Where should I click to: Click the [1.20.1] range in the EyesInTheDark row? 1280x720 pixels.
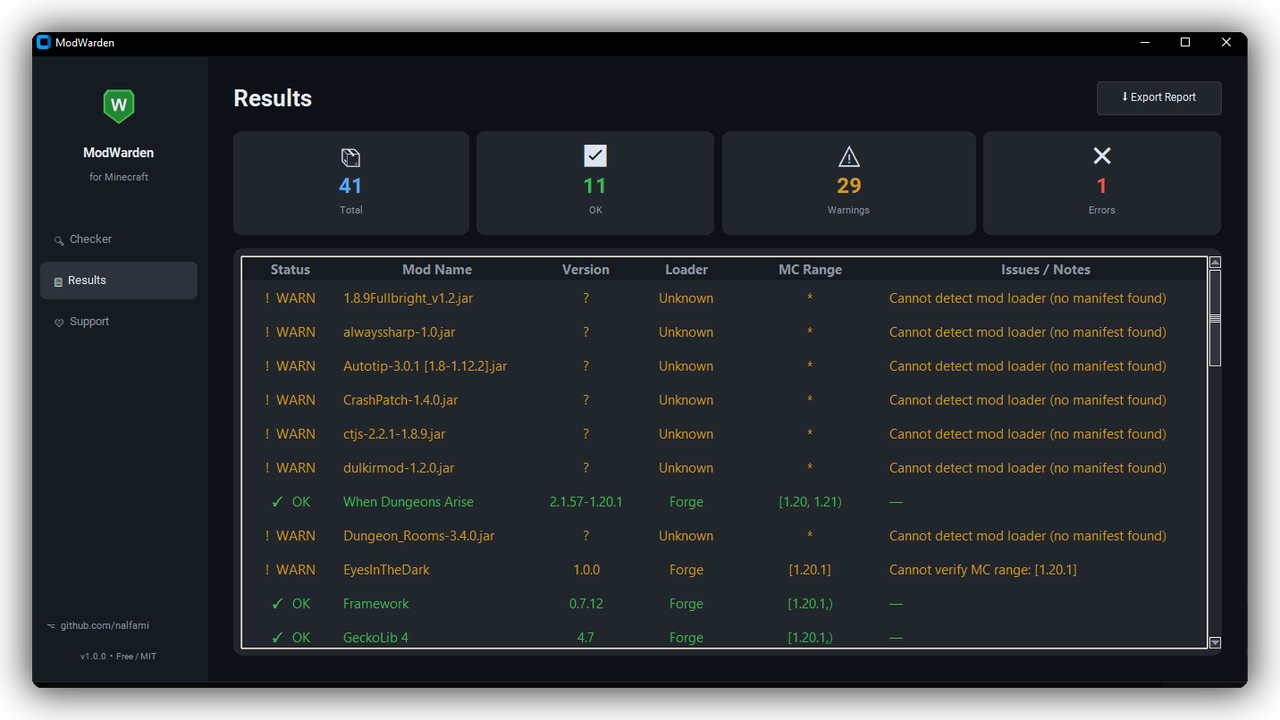pyautogui.click(x=810, y=570)
